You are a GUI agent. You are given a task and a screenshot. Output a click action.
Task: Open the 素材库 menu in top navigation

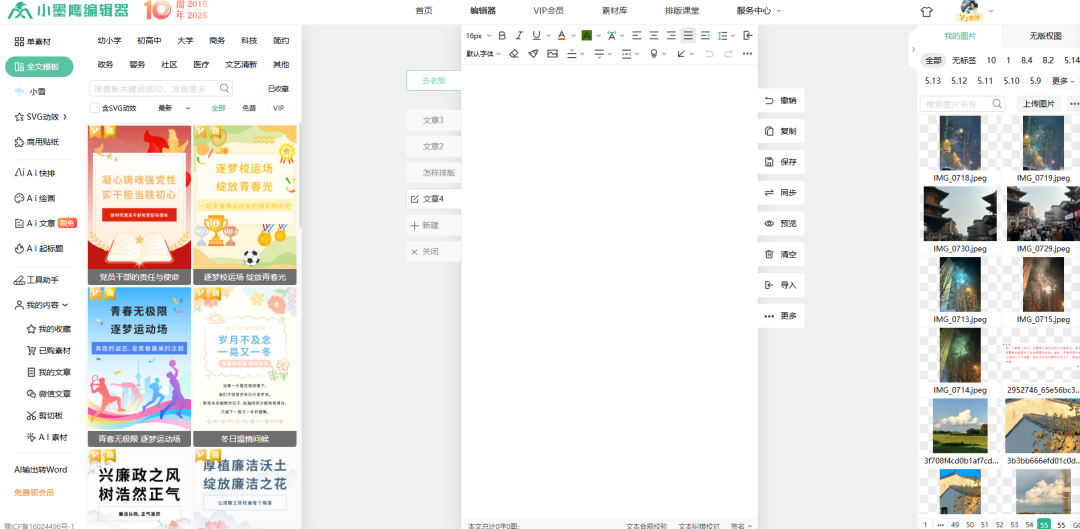[614, 10]
